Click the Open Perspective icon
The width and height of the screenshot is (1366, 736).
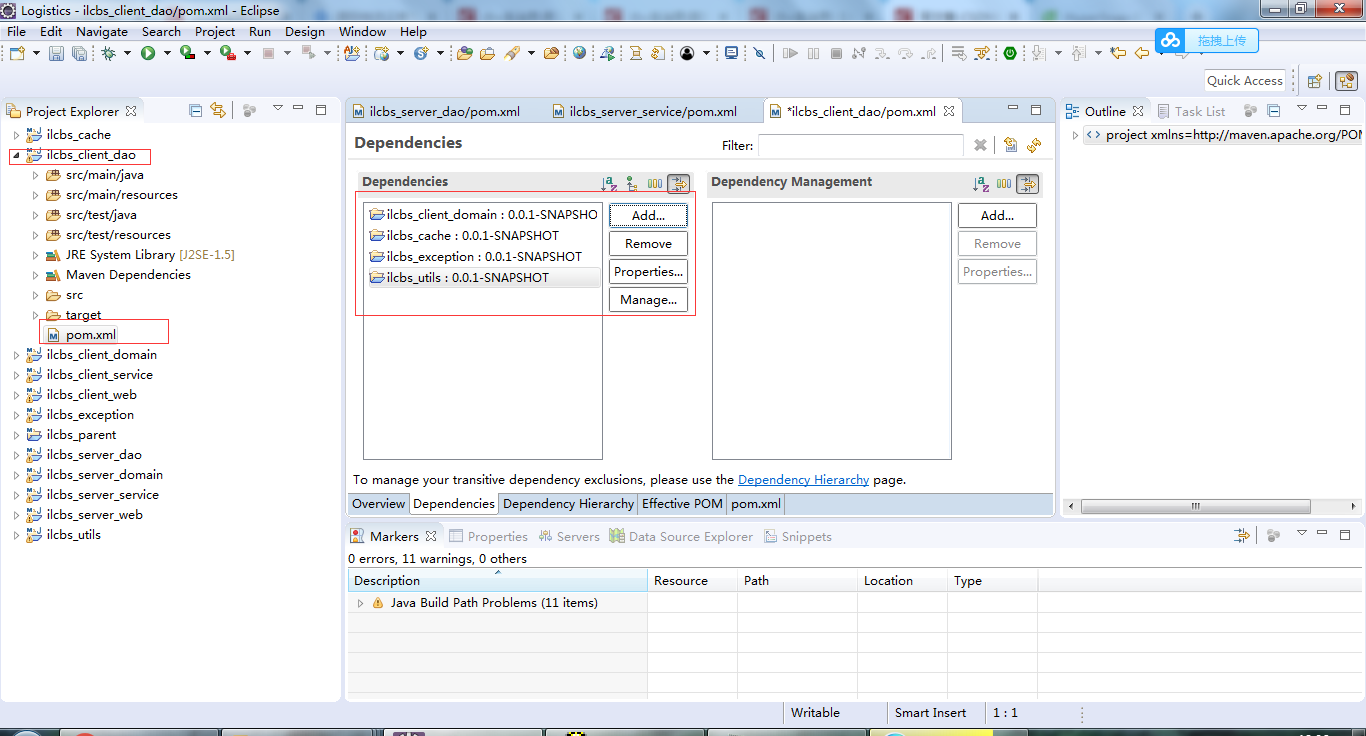(1316, 81)
